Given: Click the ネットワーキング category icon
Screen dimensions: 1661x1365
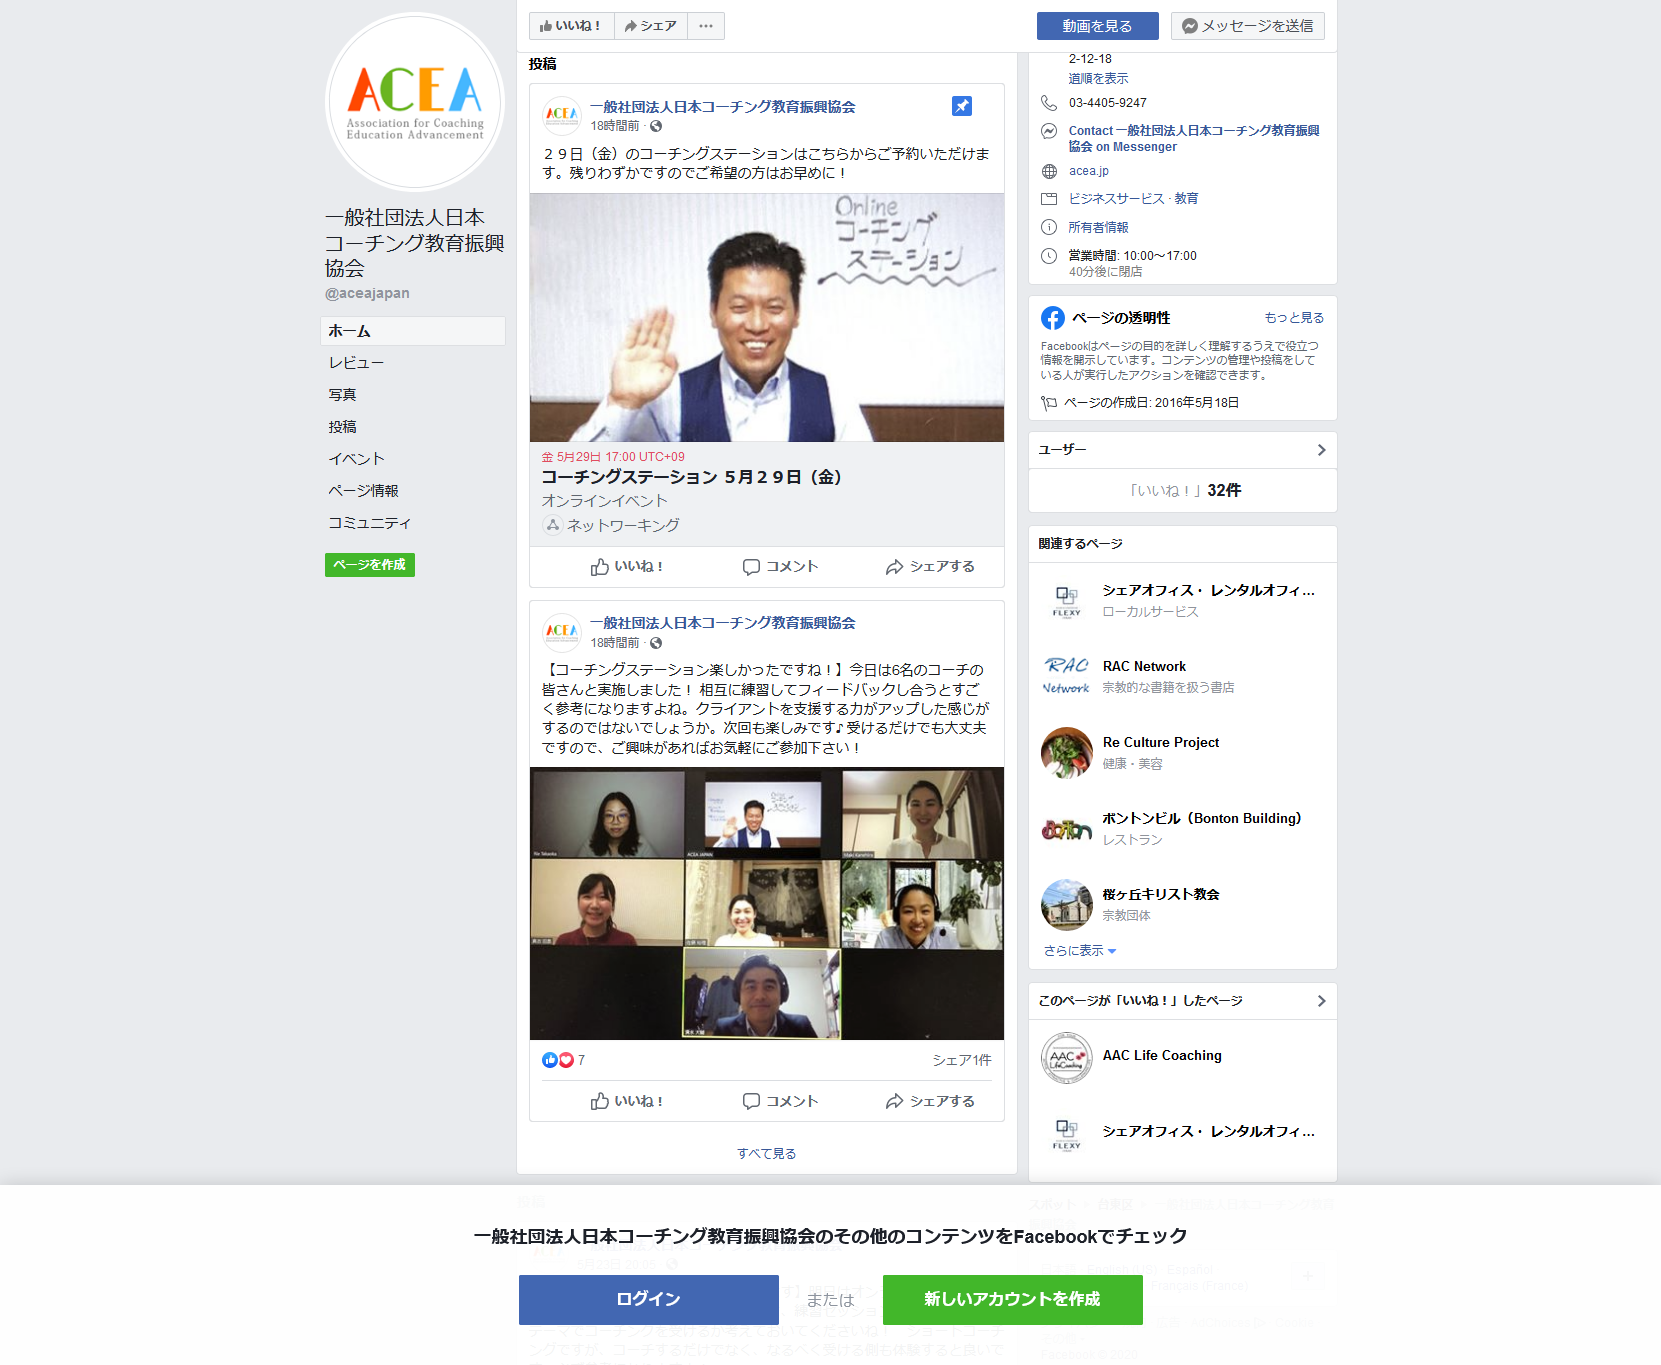Looking at the screenshot, I should pyautogui.click(x=552, y=525).
